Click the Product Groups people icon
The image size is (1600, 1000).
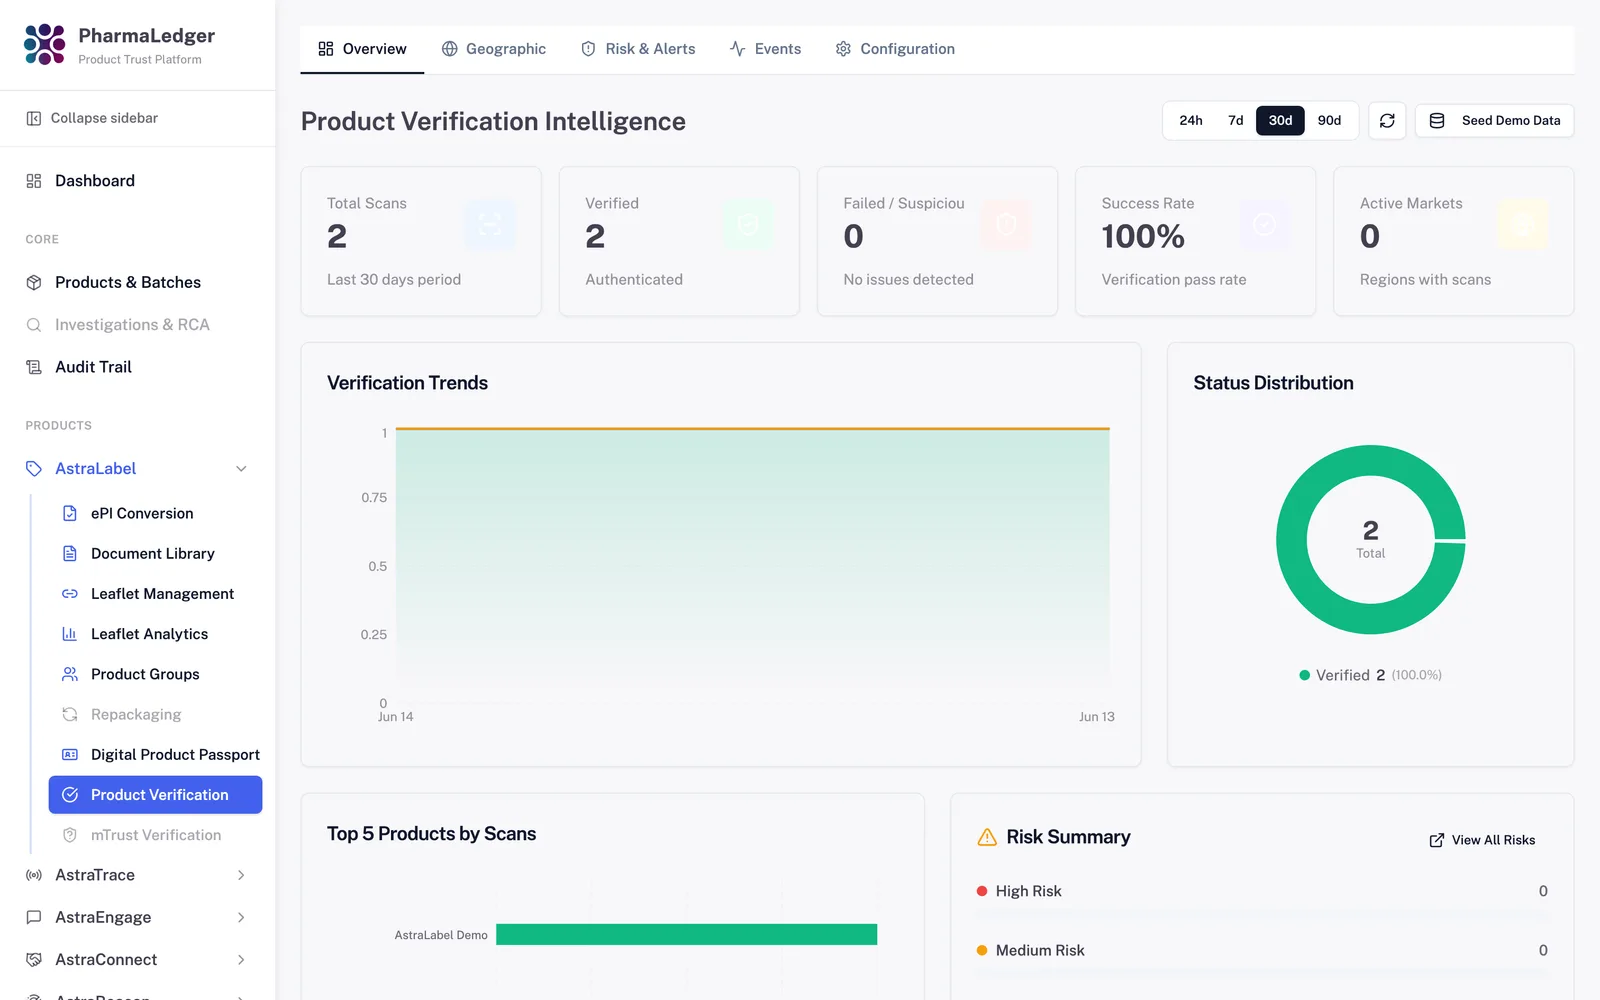(x=70, y=674)
